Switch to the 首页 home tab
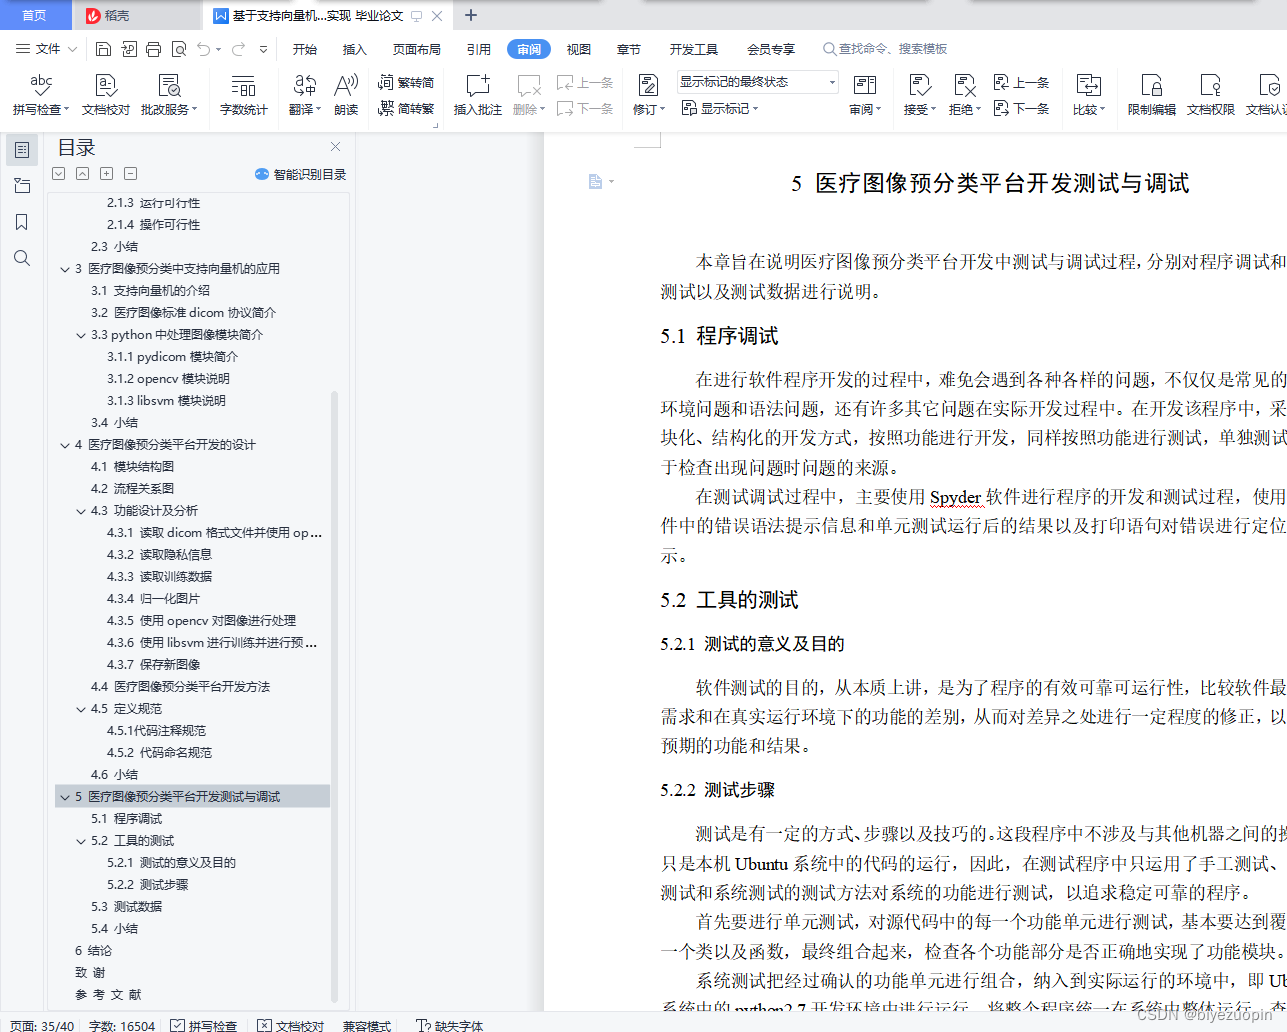Viewport: 1287px width, 1032px height. pyautogui.click(x=34, y=15)
